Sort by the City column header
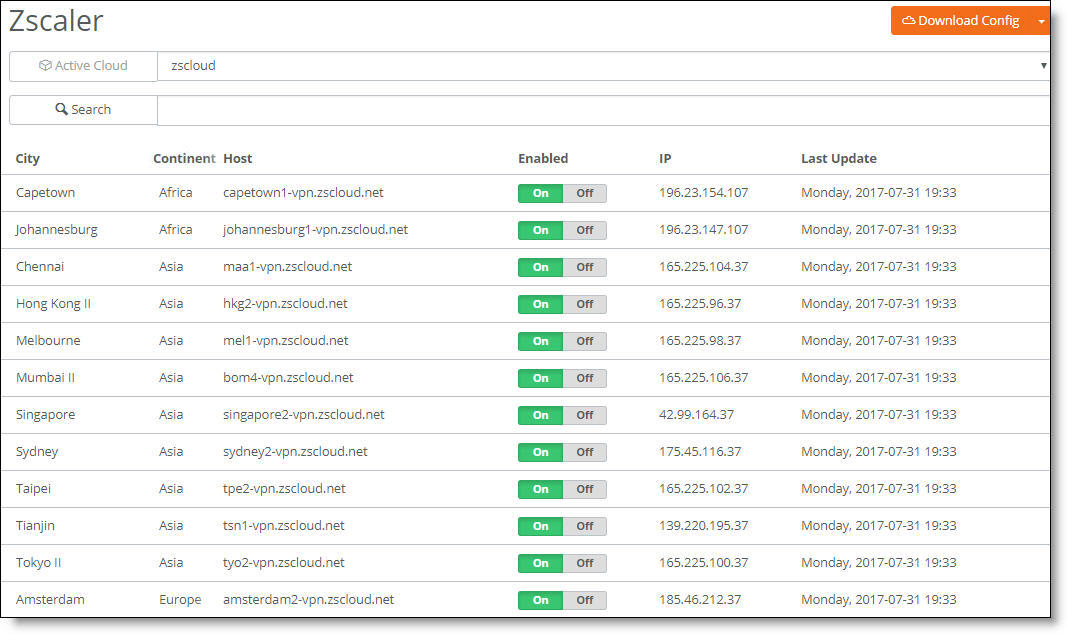The height and width of the screenshot is (634, 1067). 28,158
